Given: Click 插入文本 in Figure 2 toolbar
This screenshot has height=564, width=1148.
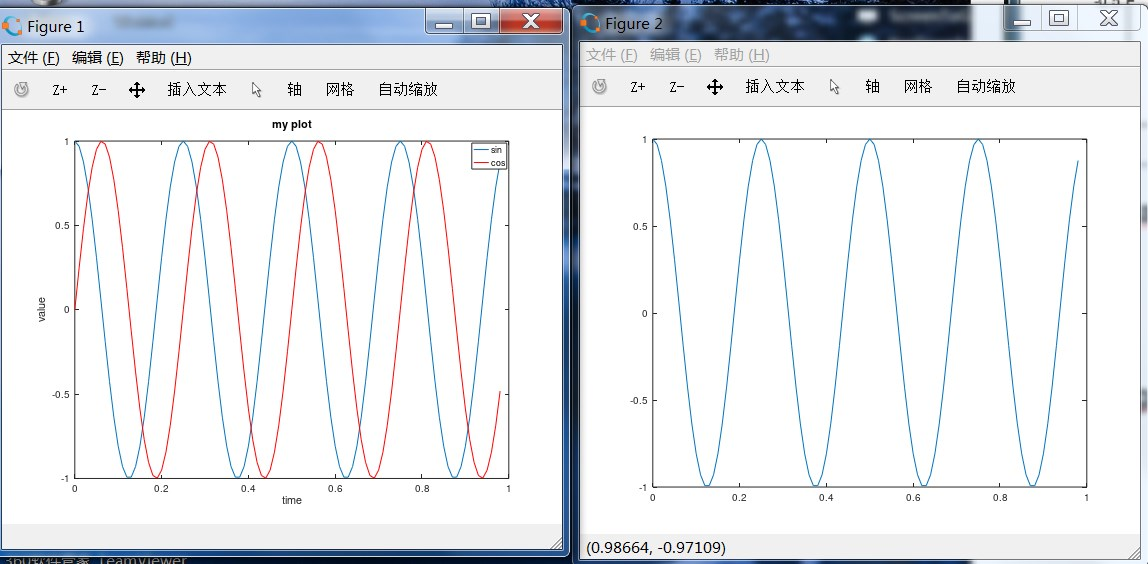Looking at the screenshot, I should (775, 86).
